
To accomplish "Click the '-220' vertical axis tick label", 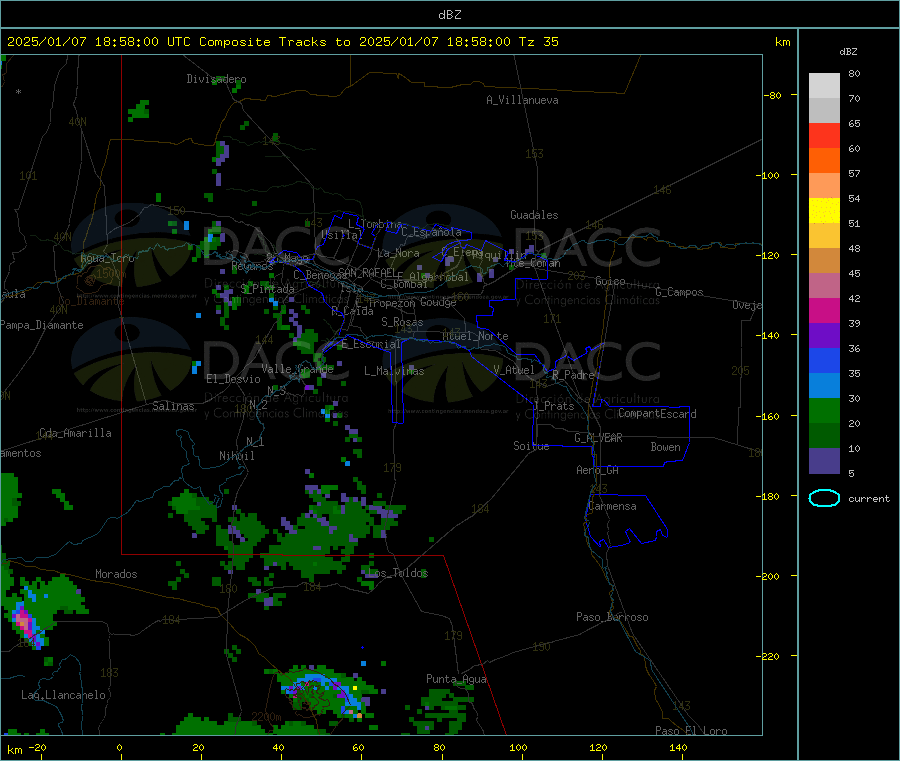I will (x=770, y=656).
